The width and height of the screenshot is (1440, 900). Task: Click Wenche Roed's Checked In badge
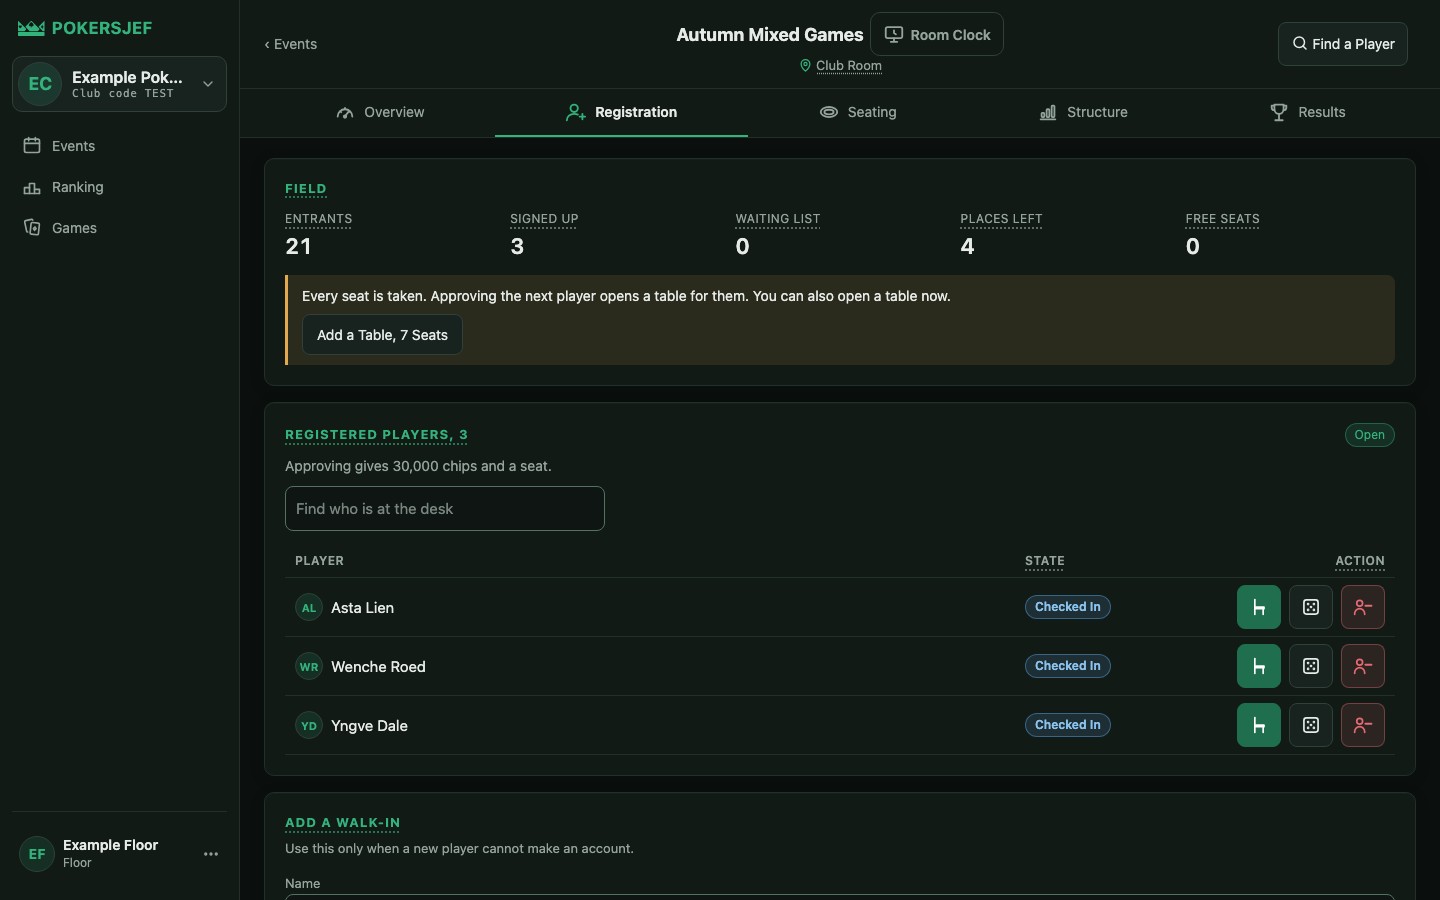pos(1067,666)
